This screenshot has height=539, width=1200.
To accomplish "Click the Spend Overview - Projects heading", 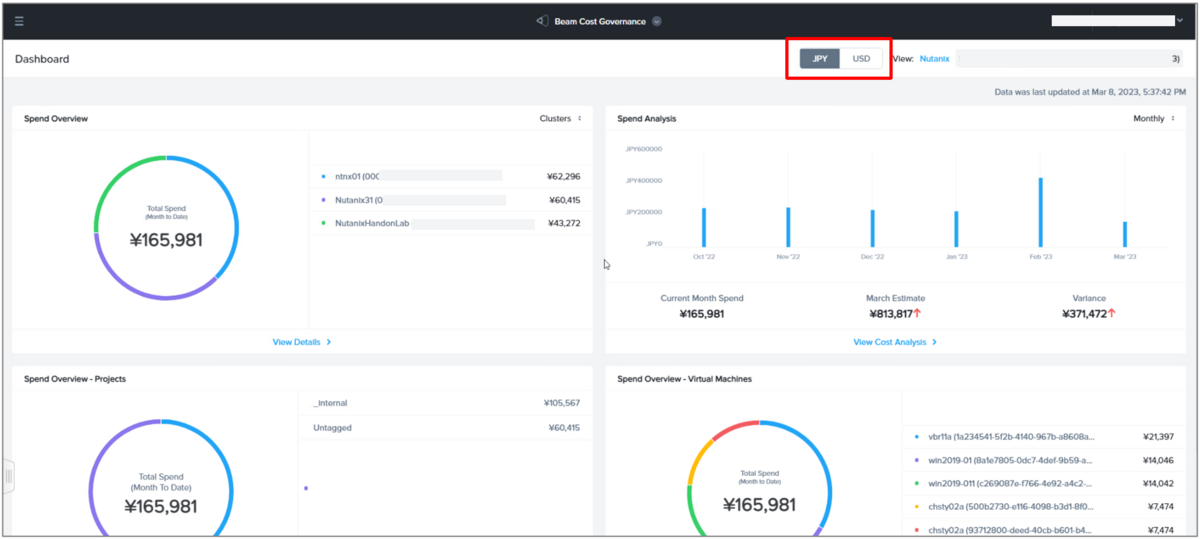I will tap(75, 379).
